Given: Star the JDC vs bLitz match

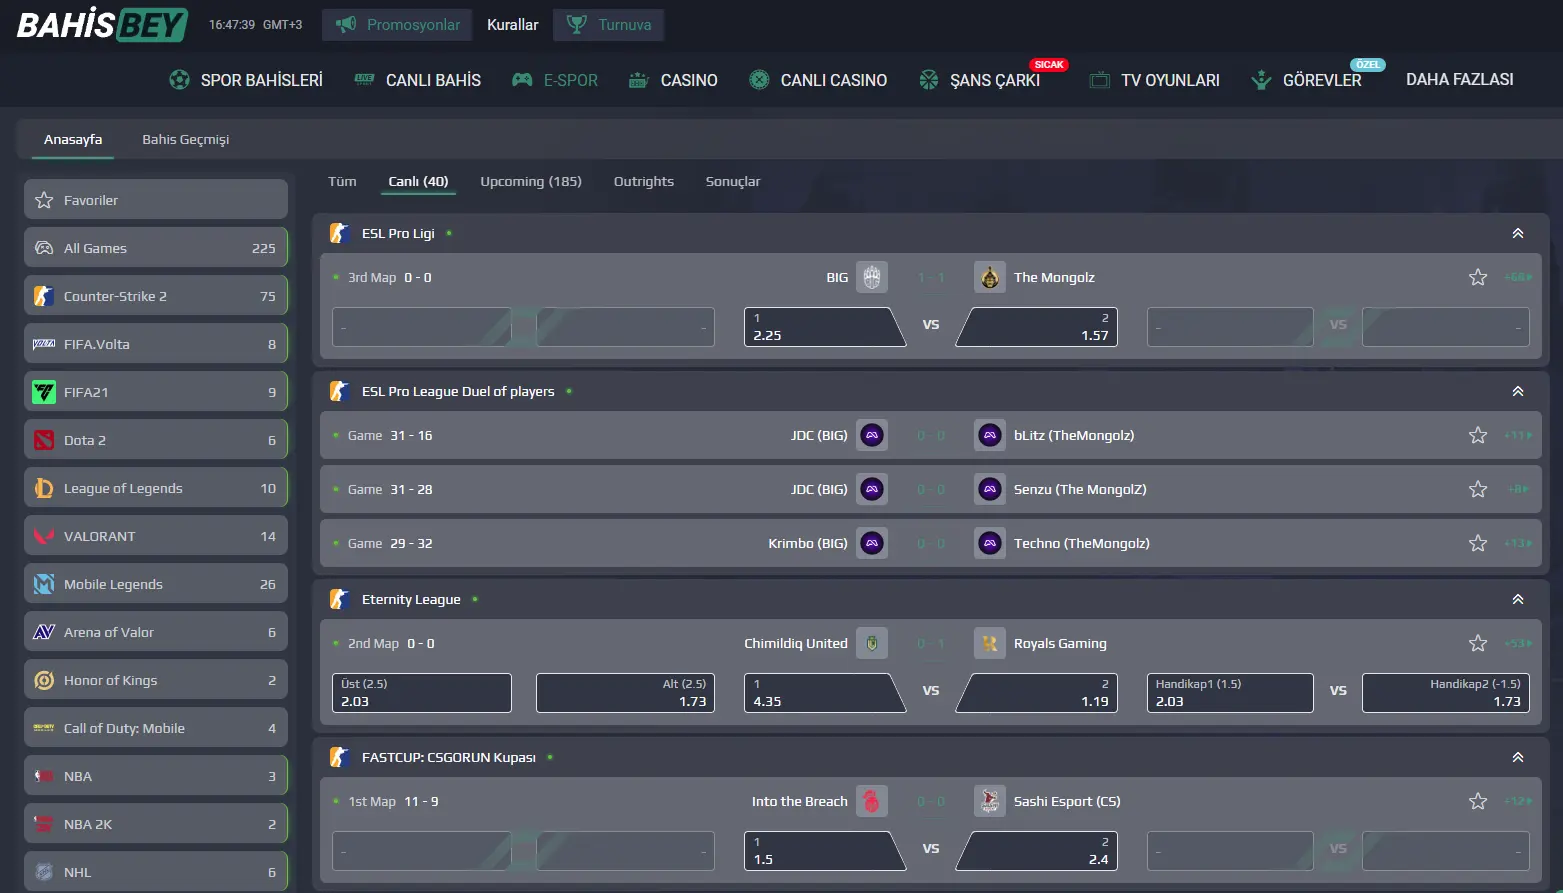Looking at the screenshot, I should [x=1478, y=435].
